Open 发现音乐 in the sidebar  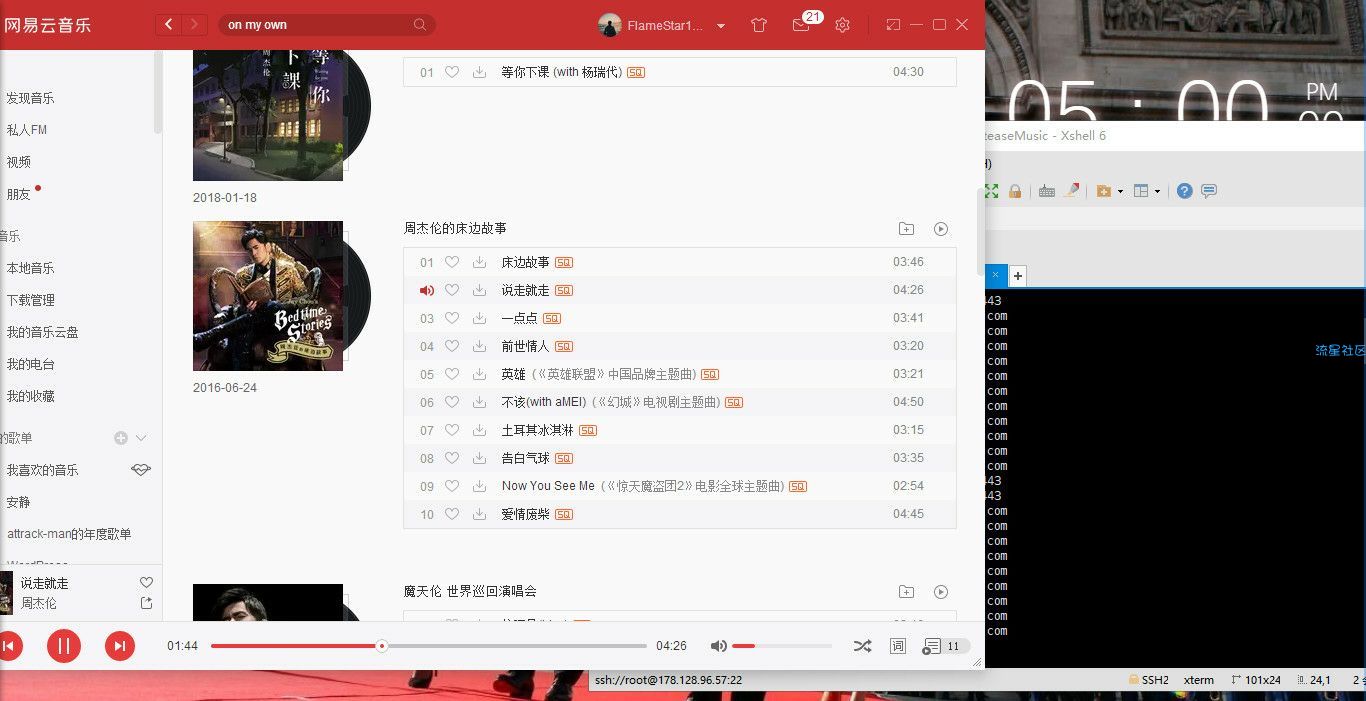tap(30, 98)
